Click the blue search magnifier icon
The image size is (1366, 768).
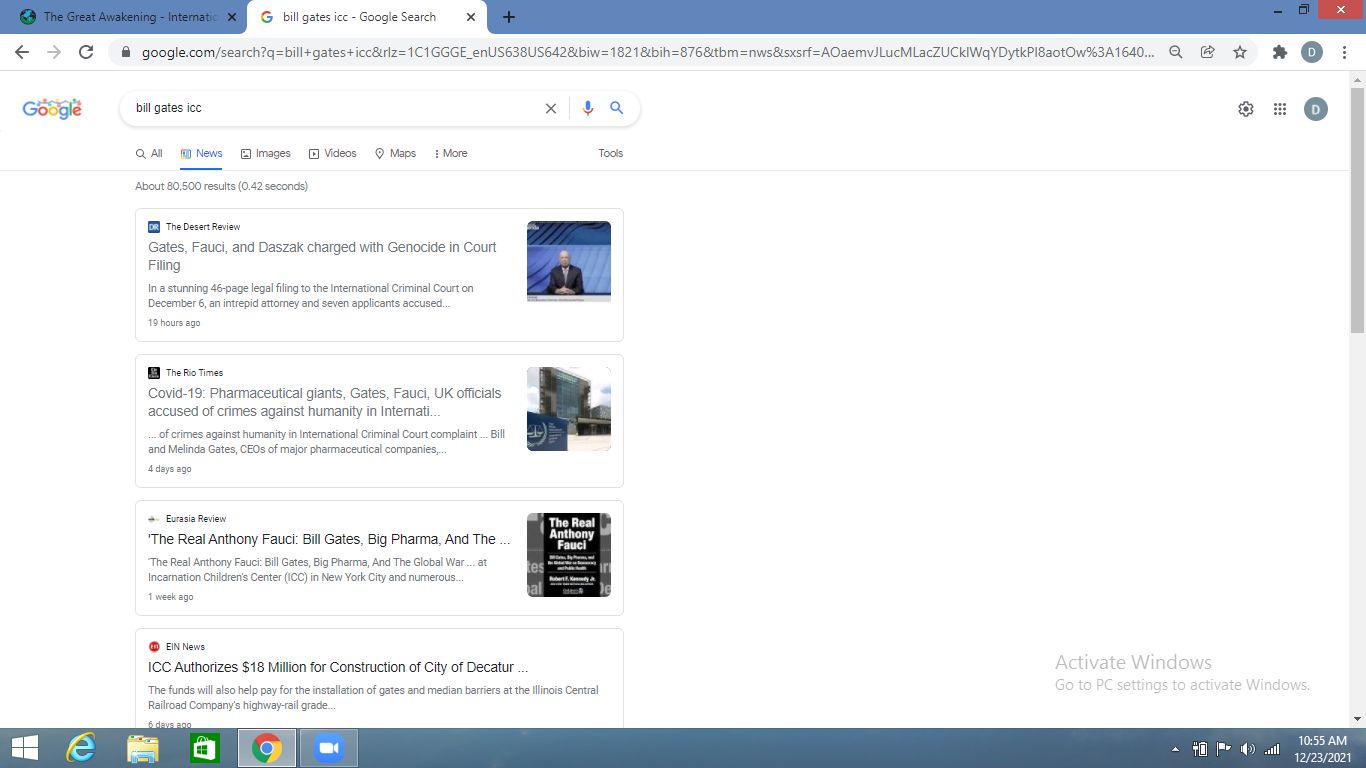click(617, 108)
